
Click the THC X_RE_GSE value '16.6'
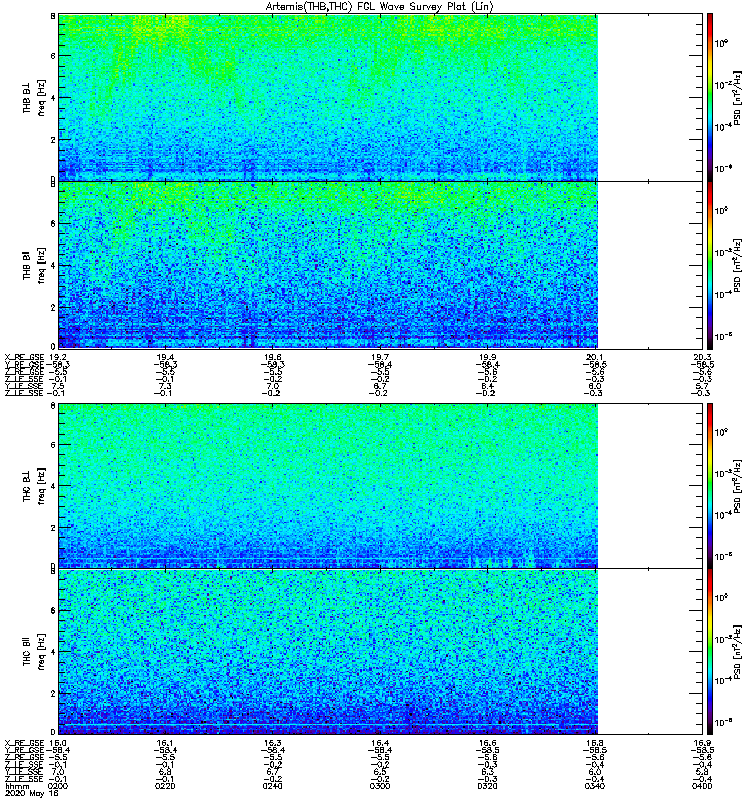488,743
